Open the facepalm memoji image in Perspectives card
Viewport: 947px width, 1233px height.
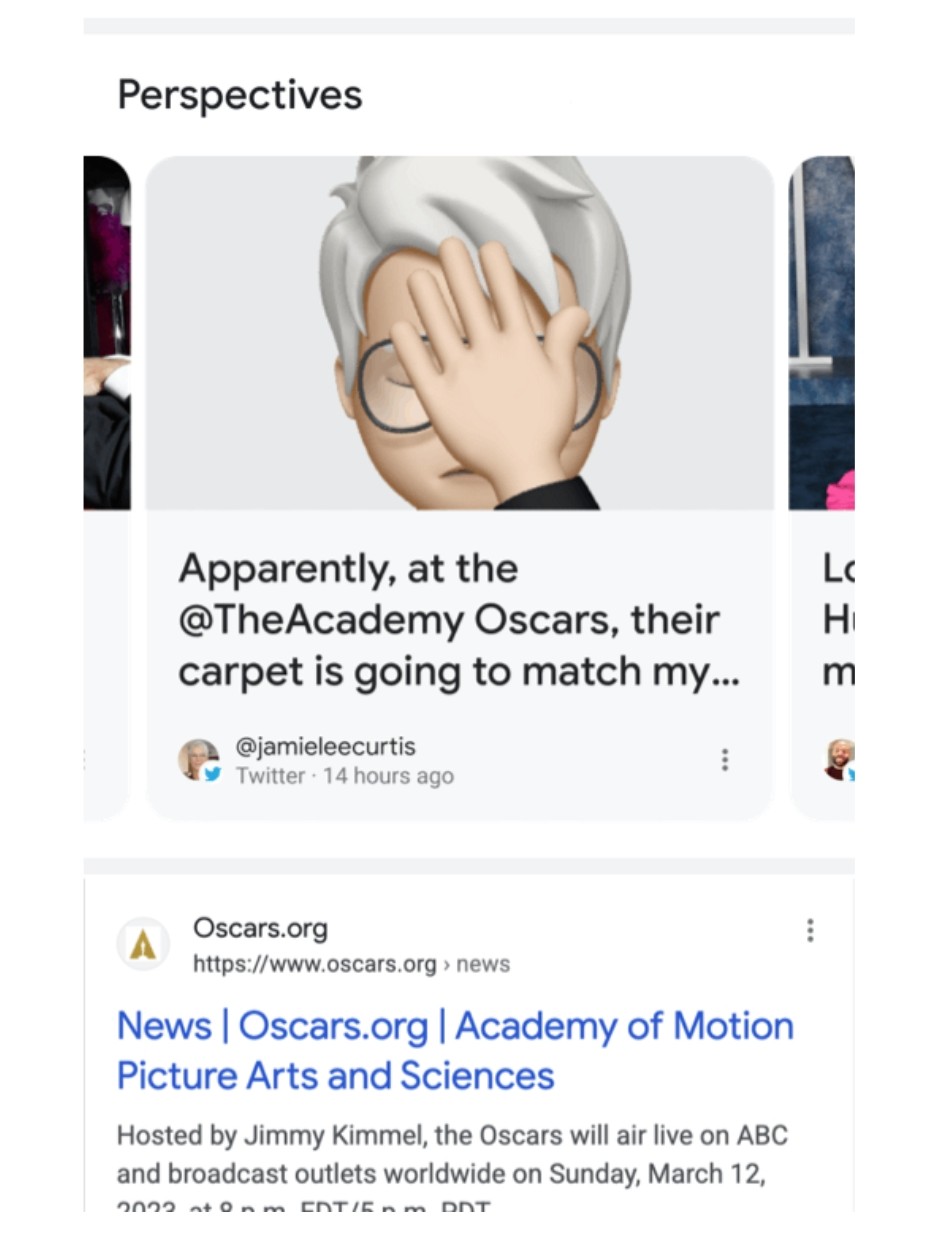(x=460, y=333)
